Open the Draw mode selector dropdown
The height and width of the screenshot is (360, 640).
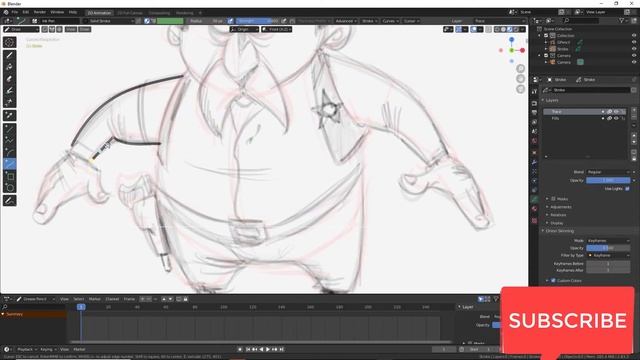[21, 29]
